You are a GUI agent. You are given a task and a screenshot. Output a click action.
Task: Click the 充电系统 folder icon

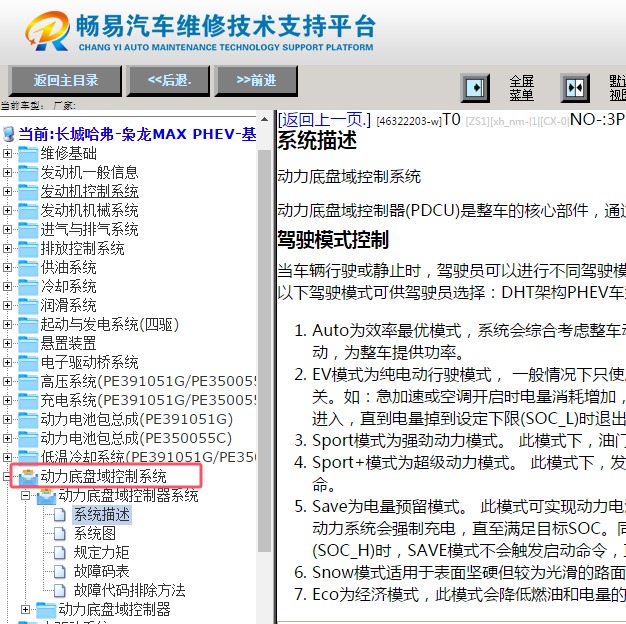tap(28, 401)
